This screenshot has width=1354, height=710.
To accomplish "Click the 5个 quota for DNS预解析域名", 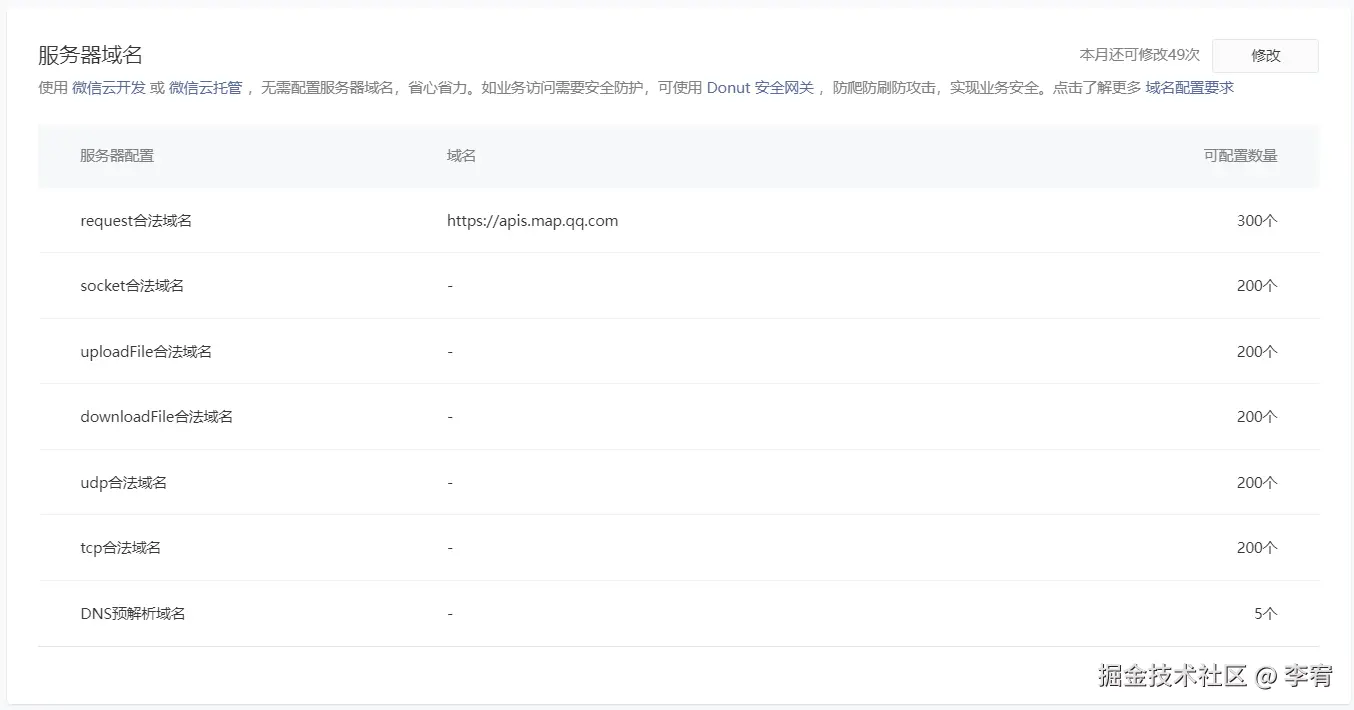I will (1266, 614).
